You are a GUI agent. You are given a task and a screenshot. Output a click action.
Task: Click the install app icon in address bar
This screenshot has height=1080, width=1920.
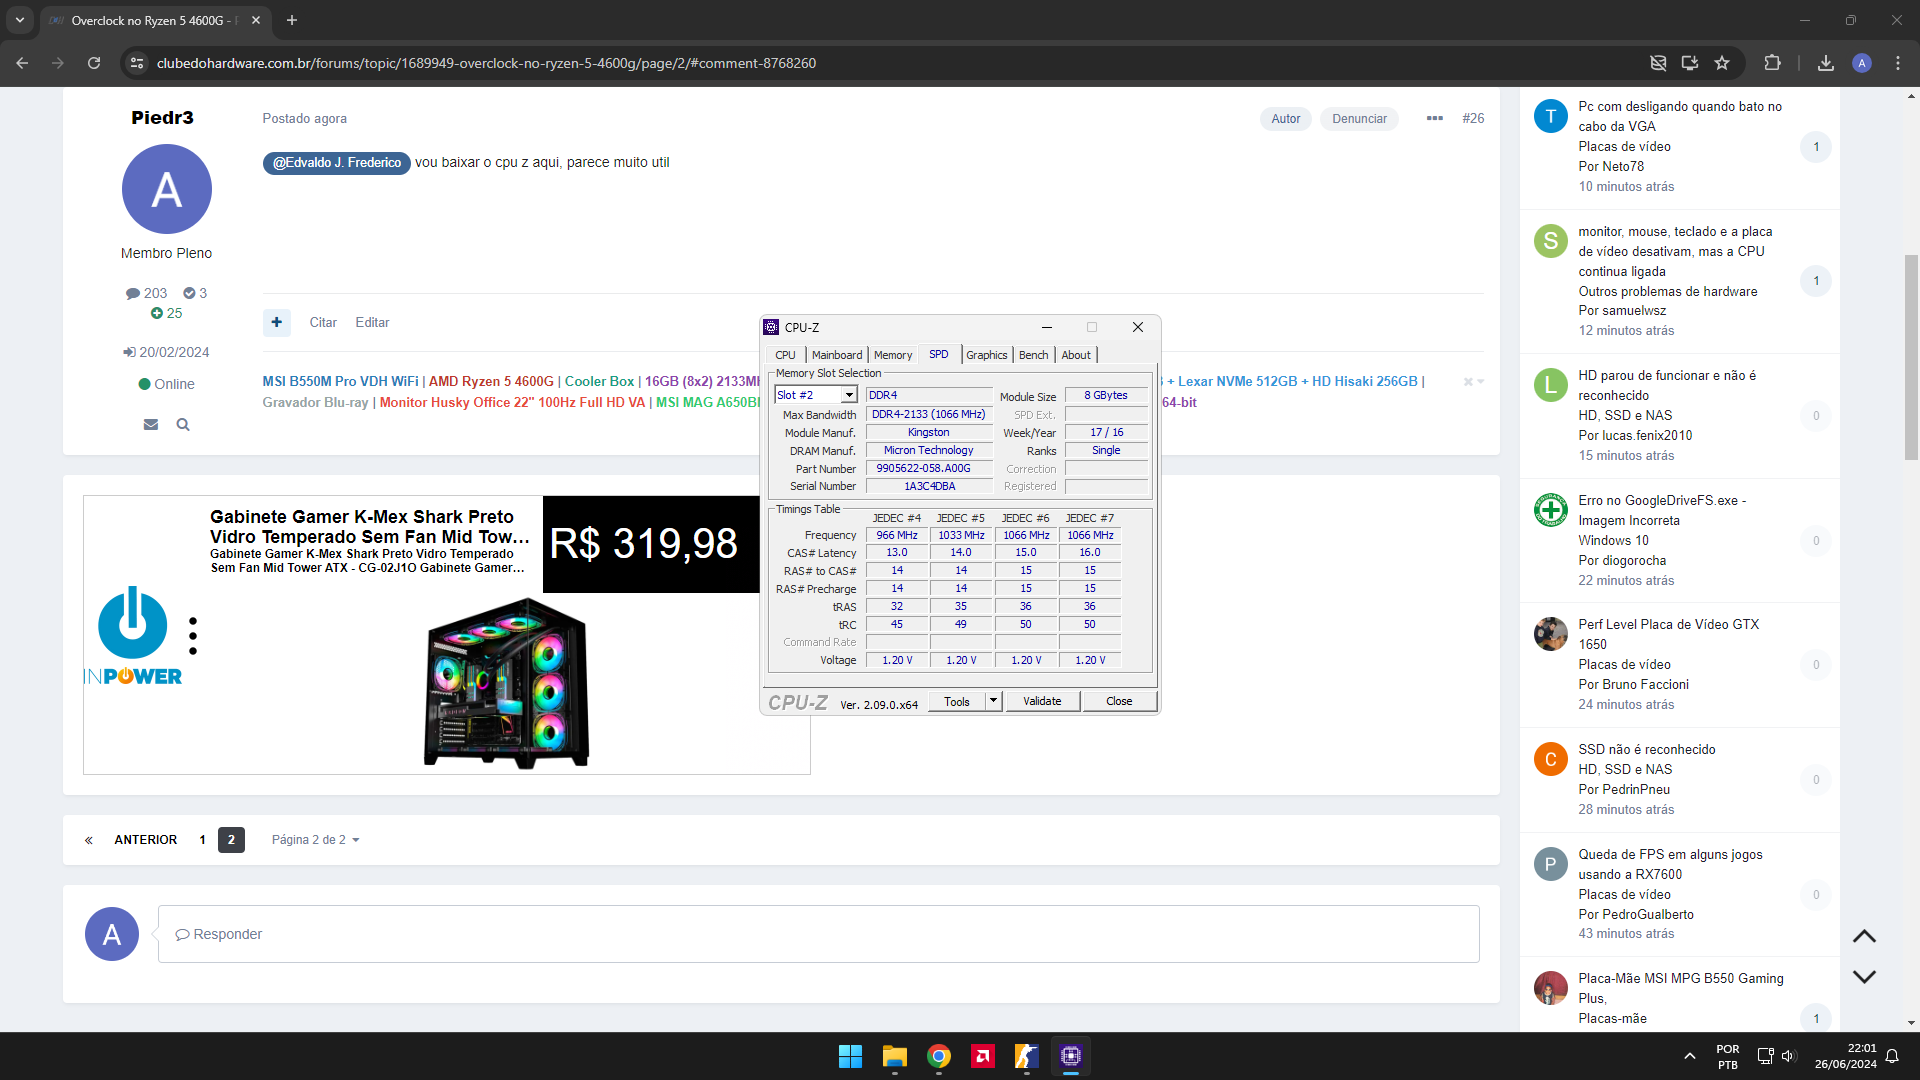point(1690,63)
